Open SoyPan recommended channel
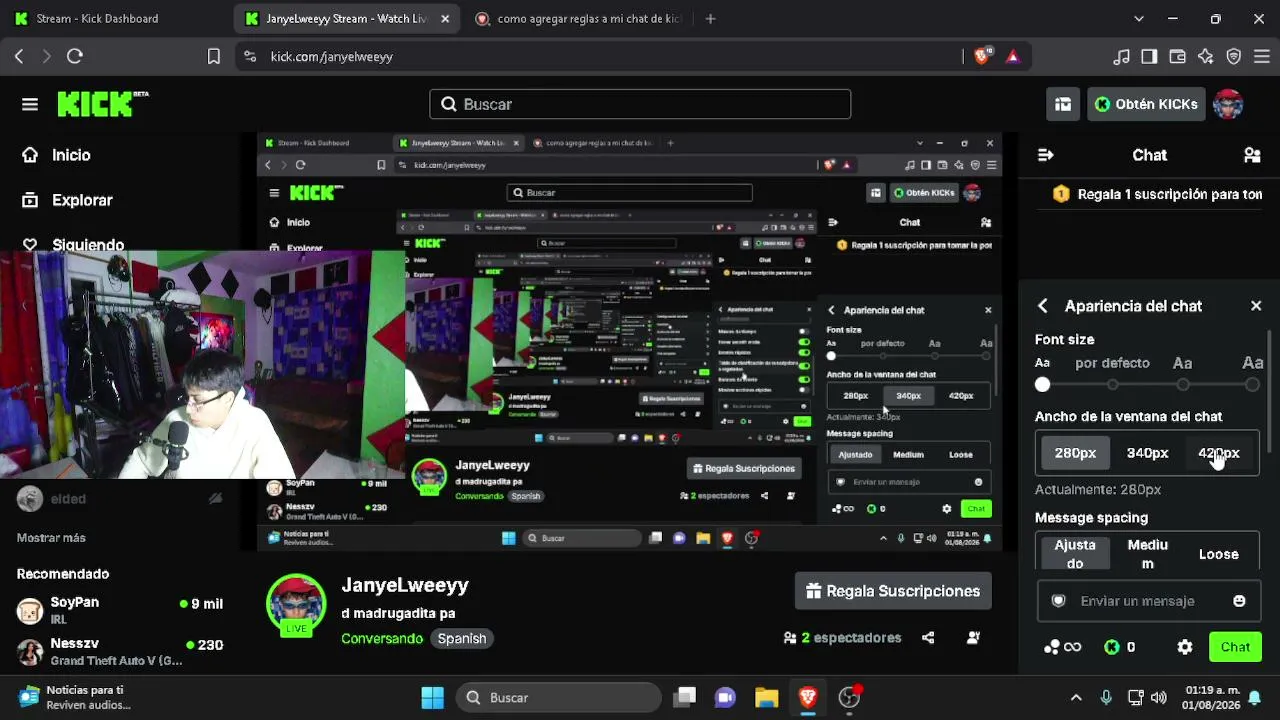Image resolution: width=1280 pixels, height=720 pixels. point(120,610)
